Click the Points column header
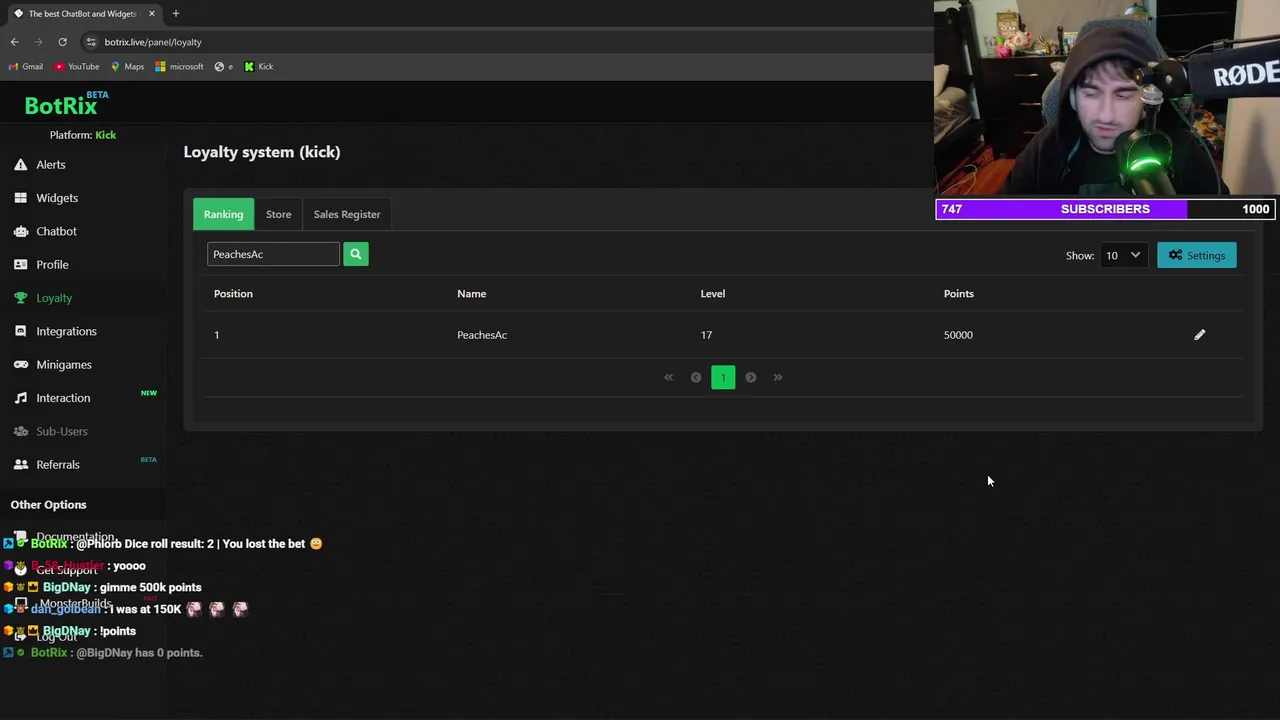 (958, 294)
